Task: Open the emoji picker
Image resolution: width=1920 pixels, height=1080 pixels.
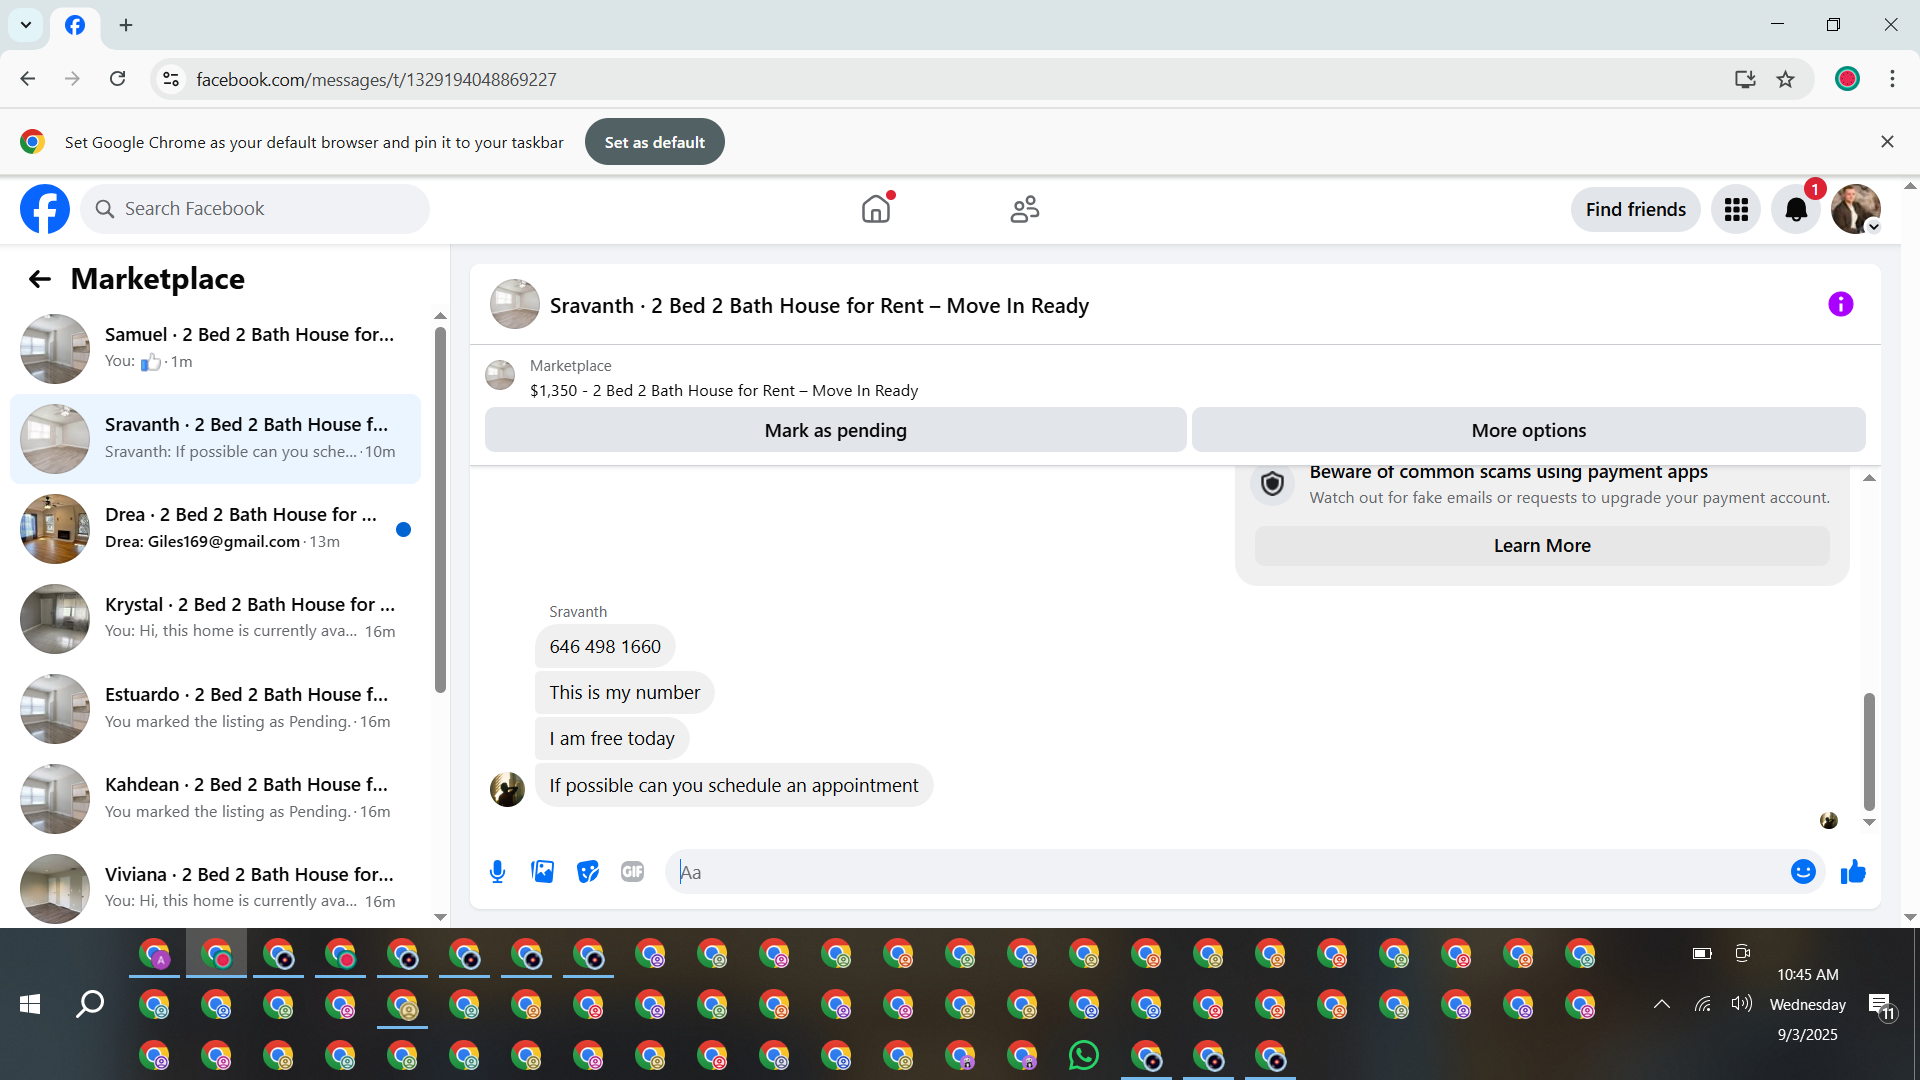Action: [1803, 872]
